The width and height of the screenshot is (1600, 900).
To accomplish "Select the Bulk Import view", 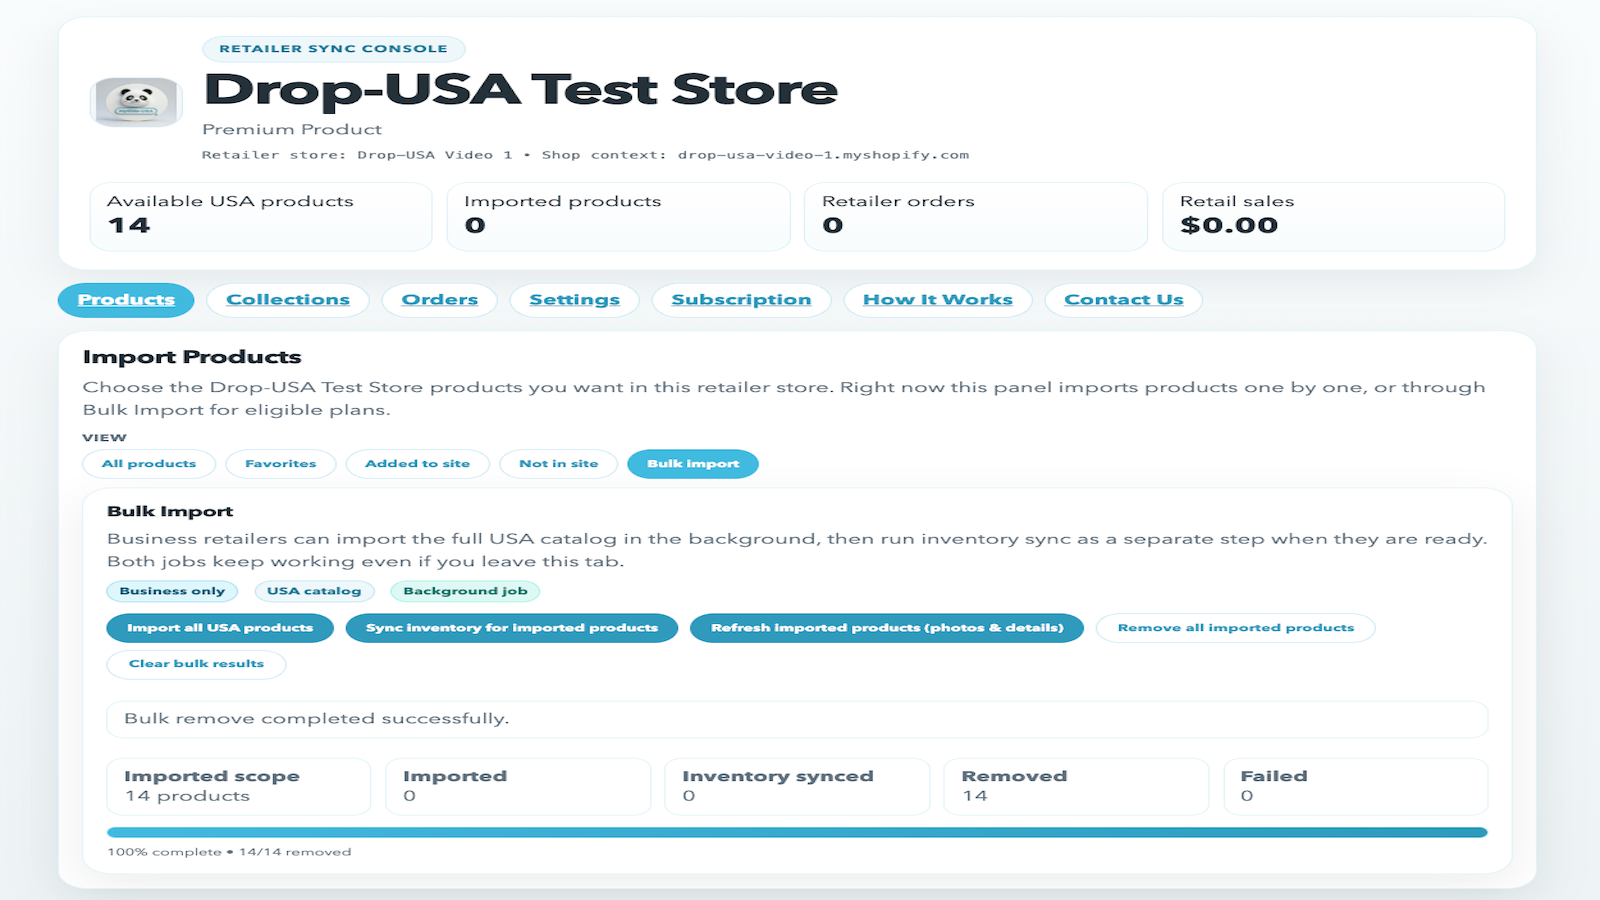I will pos(693,464).
